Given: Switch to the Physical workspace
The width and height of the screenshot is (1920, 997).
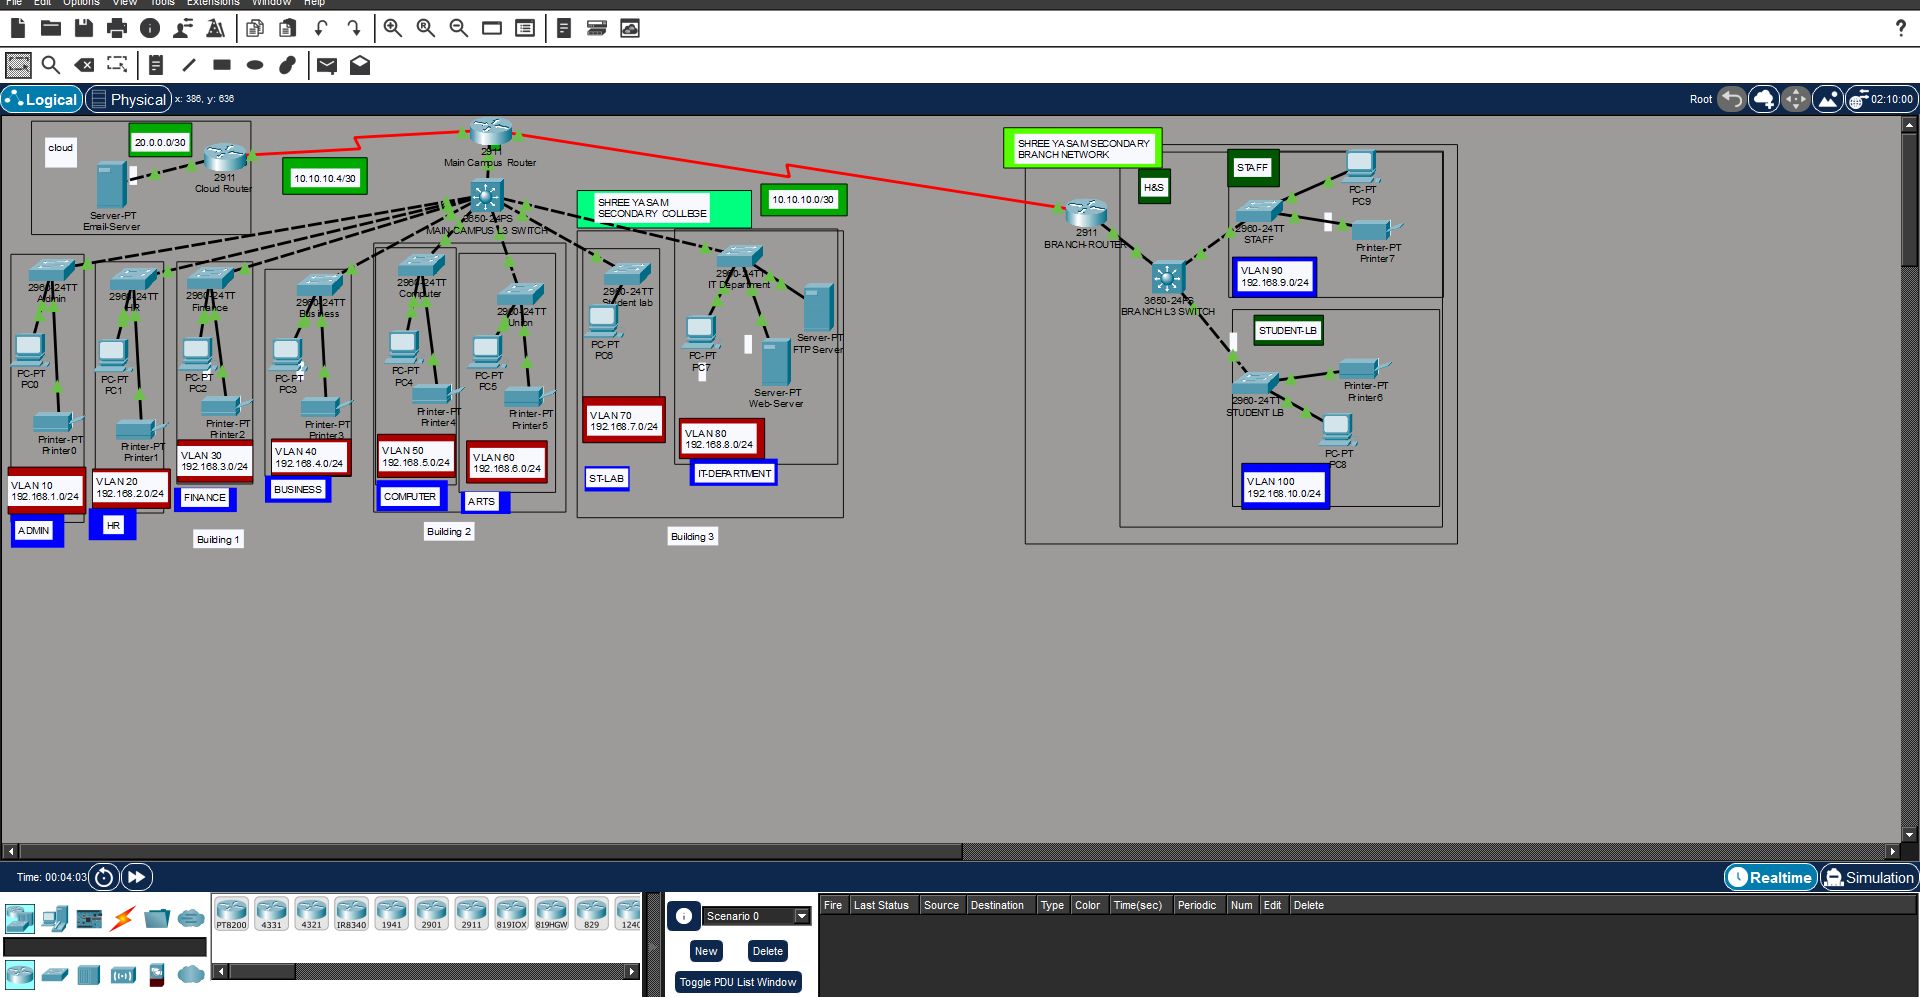Looking at the screenshot, I should pyautogui.click(x=128, y=99).
